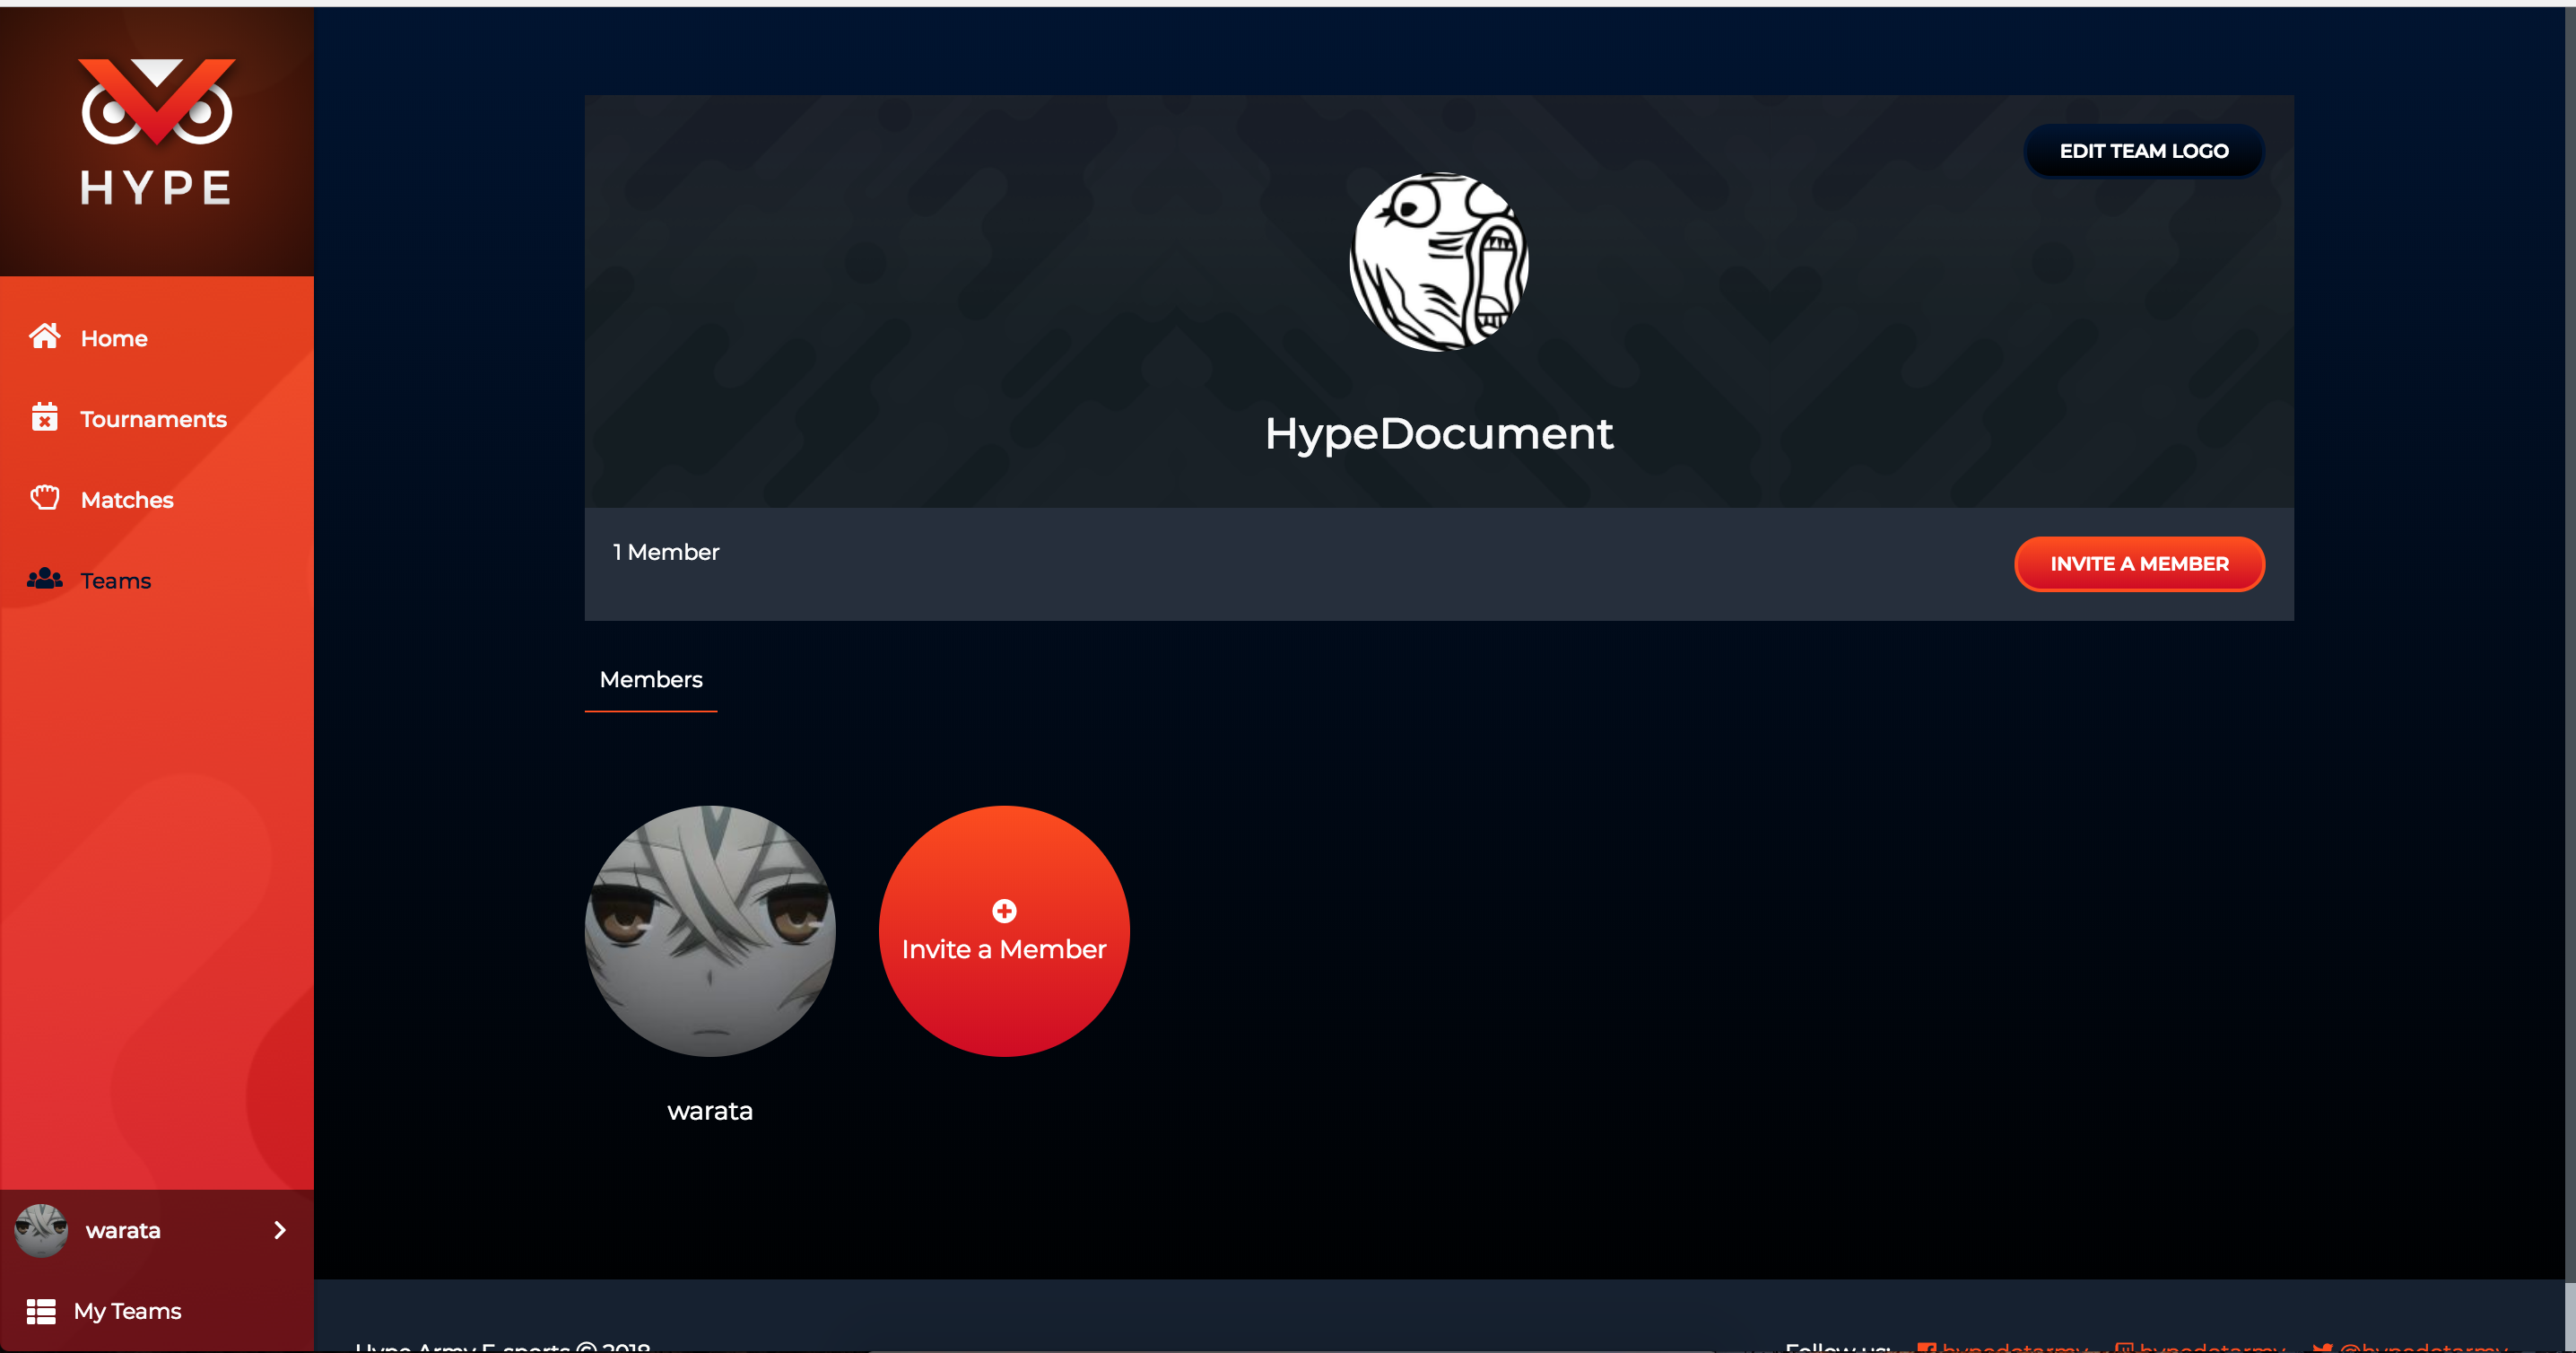Click the Teams people icon
The height and width of the screenshot is (1353, 2576).
(44, 579)
